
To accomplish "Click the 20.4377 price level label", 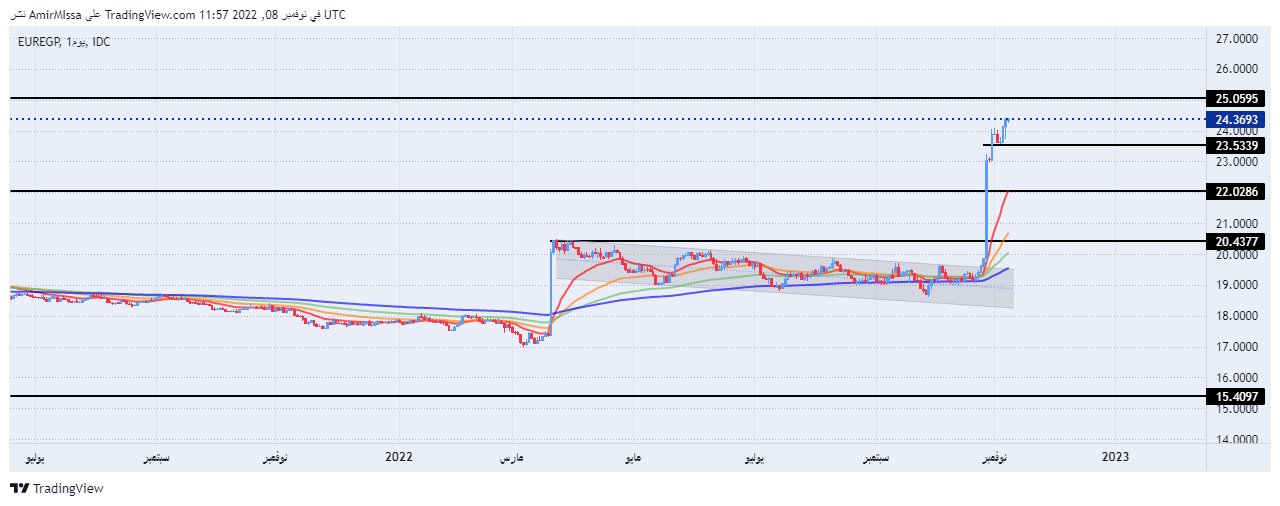I will click(1236, 241).
